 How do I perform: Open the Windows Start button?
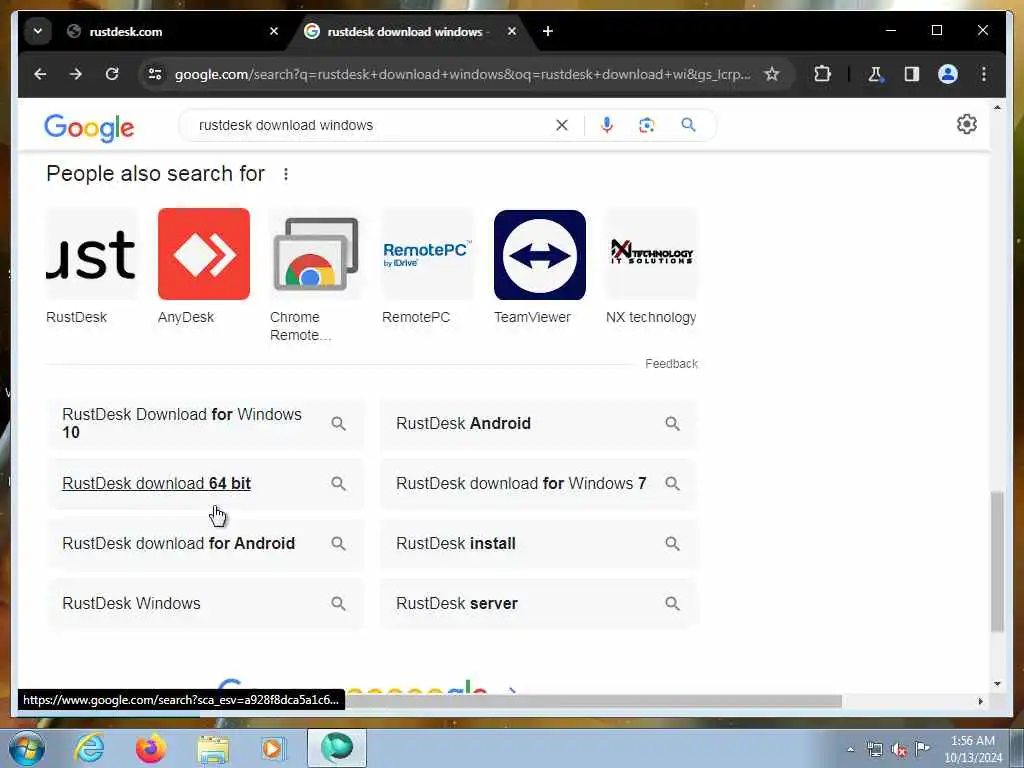coord(27,748)
